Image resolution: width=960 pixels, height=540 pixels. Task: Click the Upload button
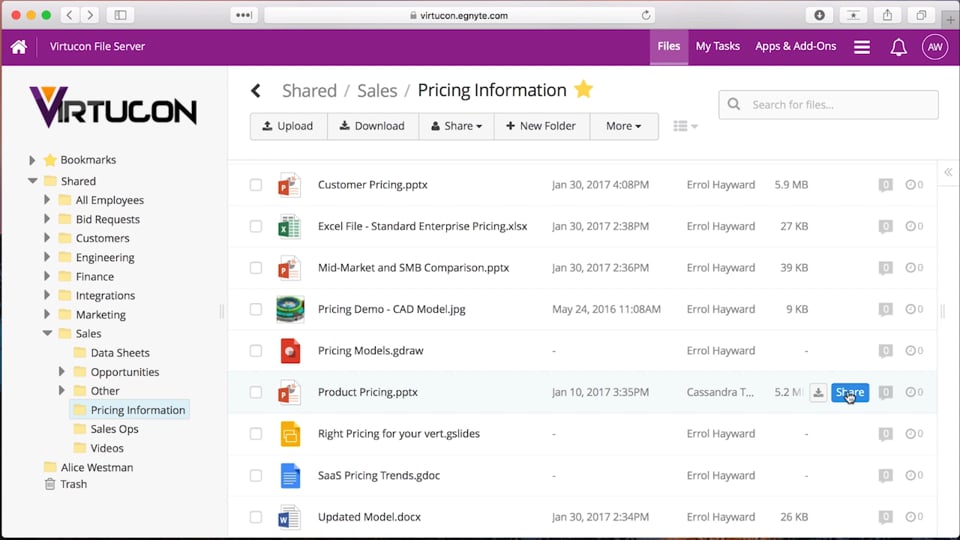pyautogui.click(x=288, y=126)
